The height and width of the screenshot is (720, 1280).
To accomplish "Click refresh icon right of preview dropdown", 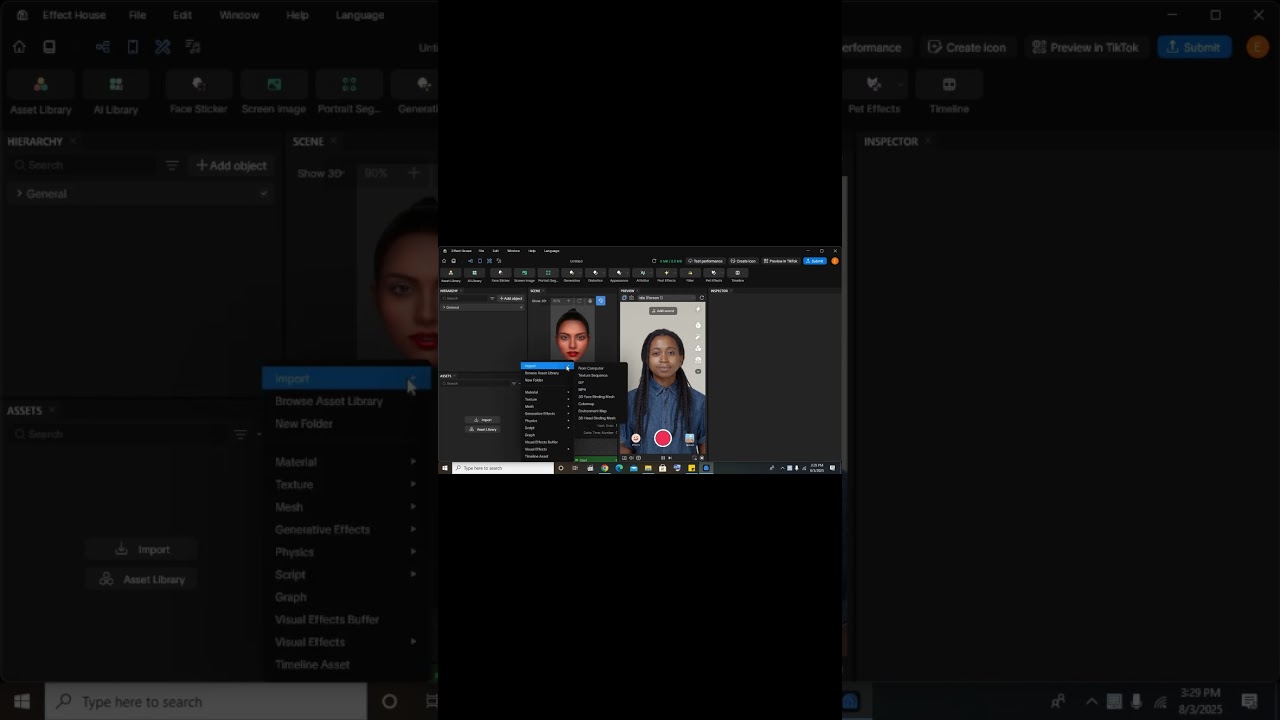I will coord(702,298).
